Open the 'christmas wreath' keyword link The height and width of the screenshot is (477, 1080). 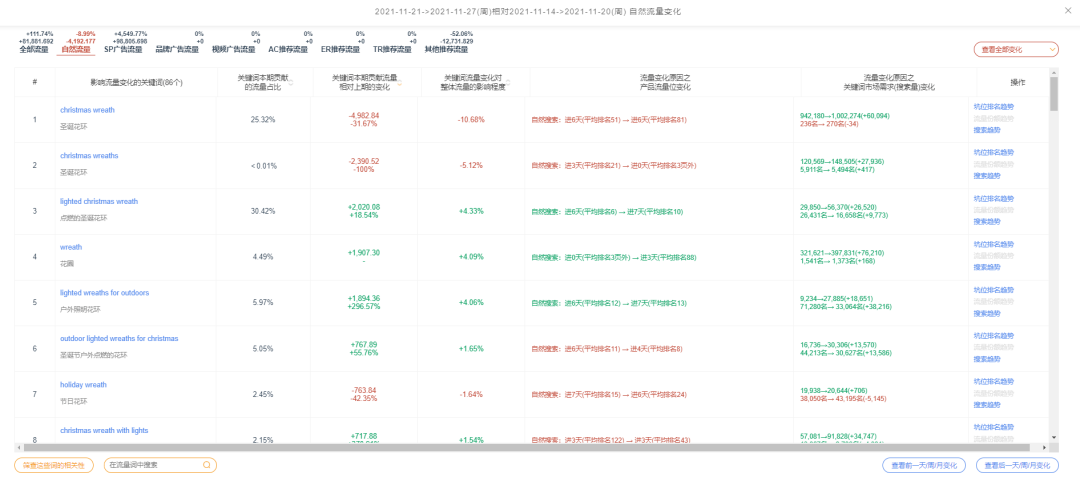click(x=87, y=110)
